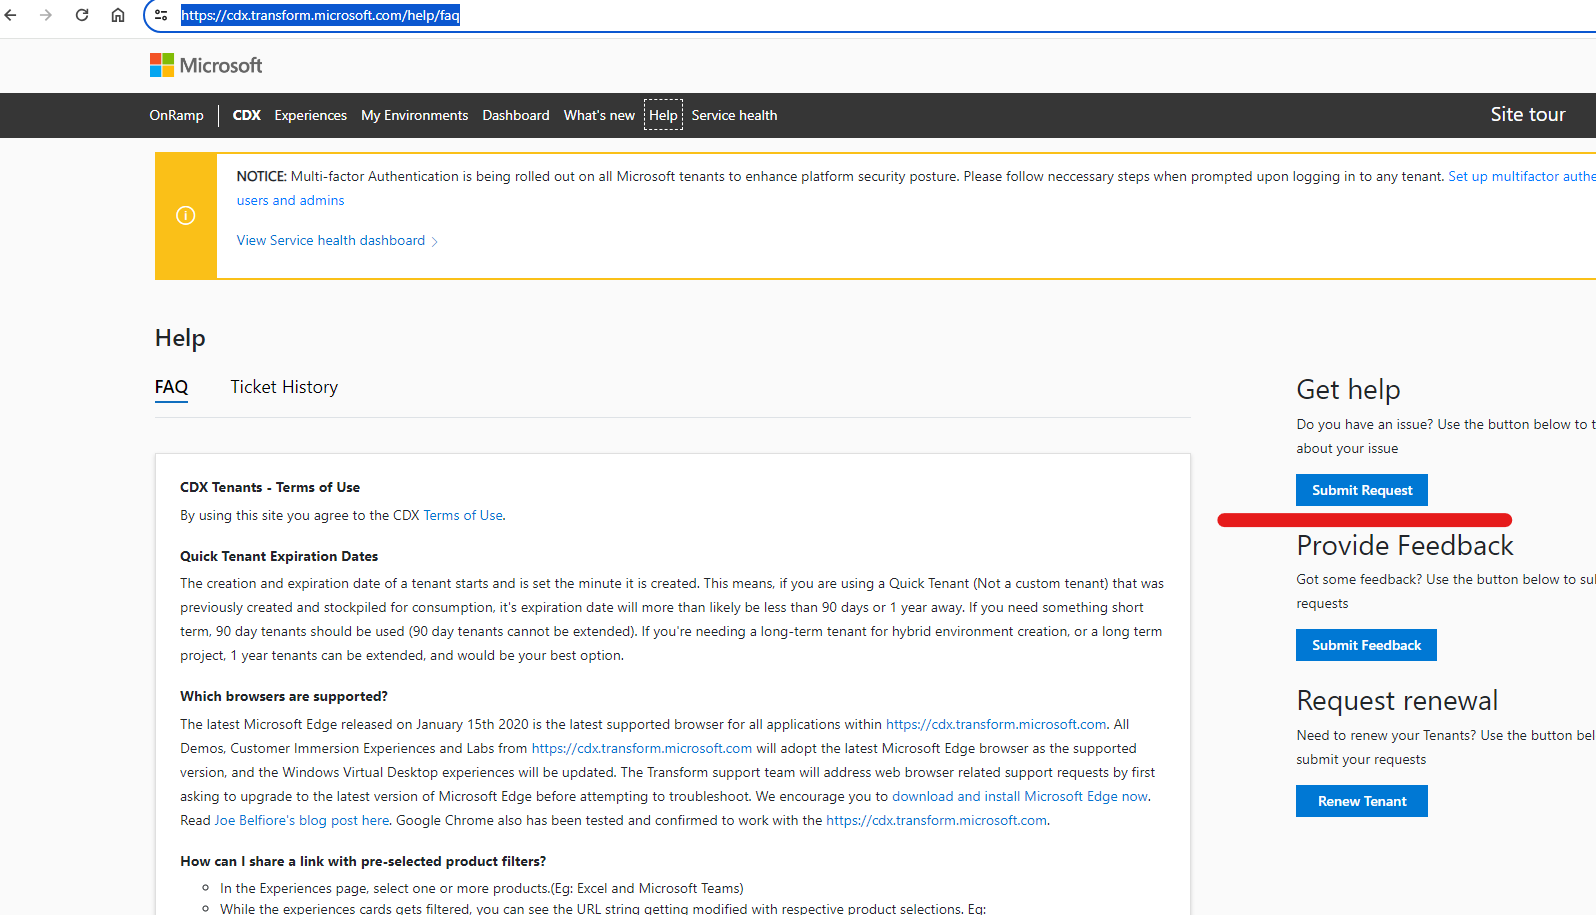The width and height of the screenshot is (1596, 915).
Task: Select Help in the navigation bar
Action: point(663,115)
